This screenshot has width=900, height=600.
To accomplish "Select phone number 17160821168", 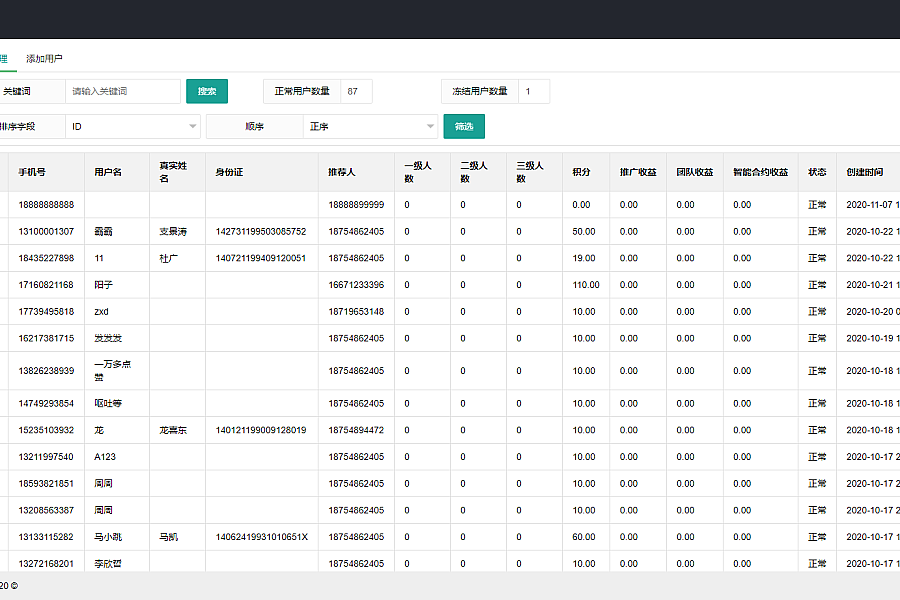I will point(46,285).
